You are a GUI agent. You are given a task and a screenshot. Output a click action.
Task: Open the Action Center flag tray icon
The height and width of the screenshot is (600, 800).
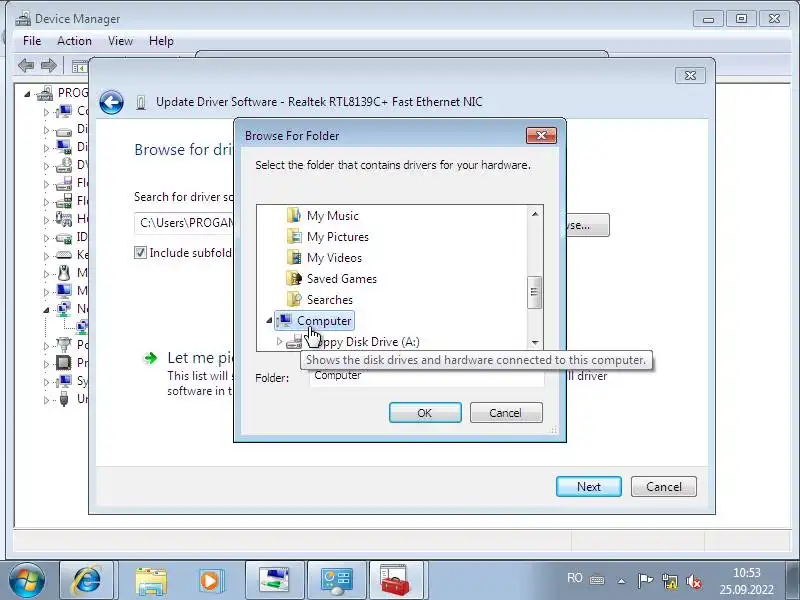(645, 581)
